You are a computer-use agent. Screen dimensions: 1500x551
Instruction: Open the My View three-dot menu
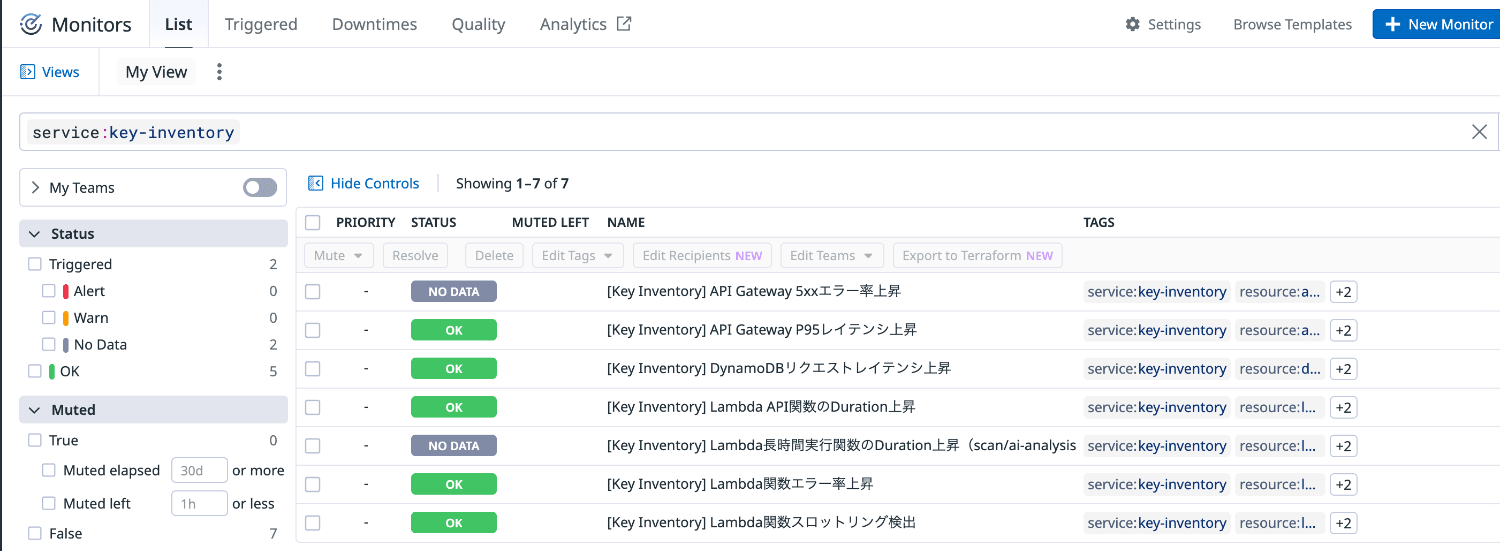pos(220,72)
